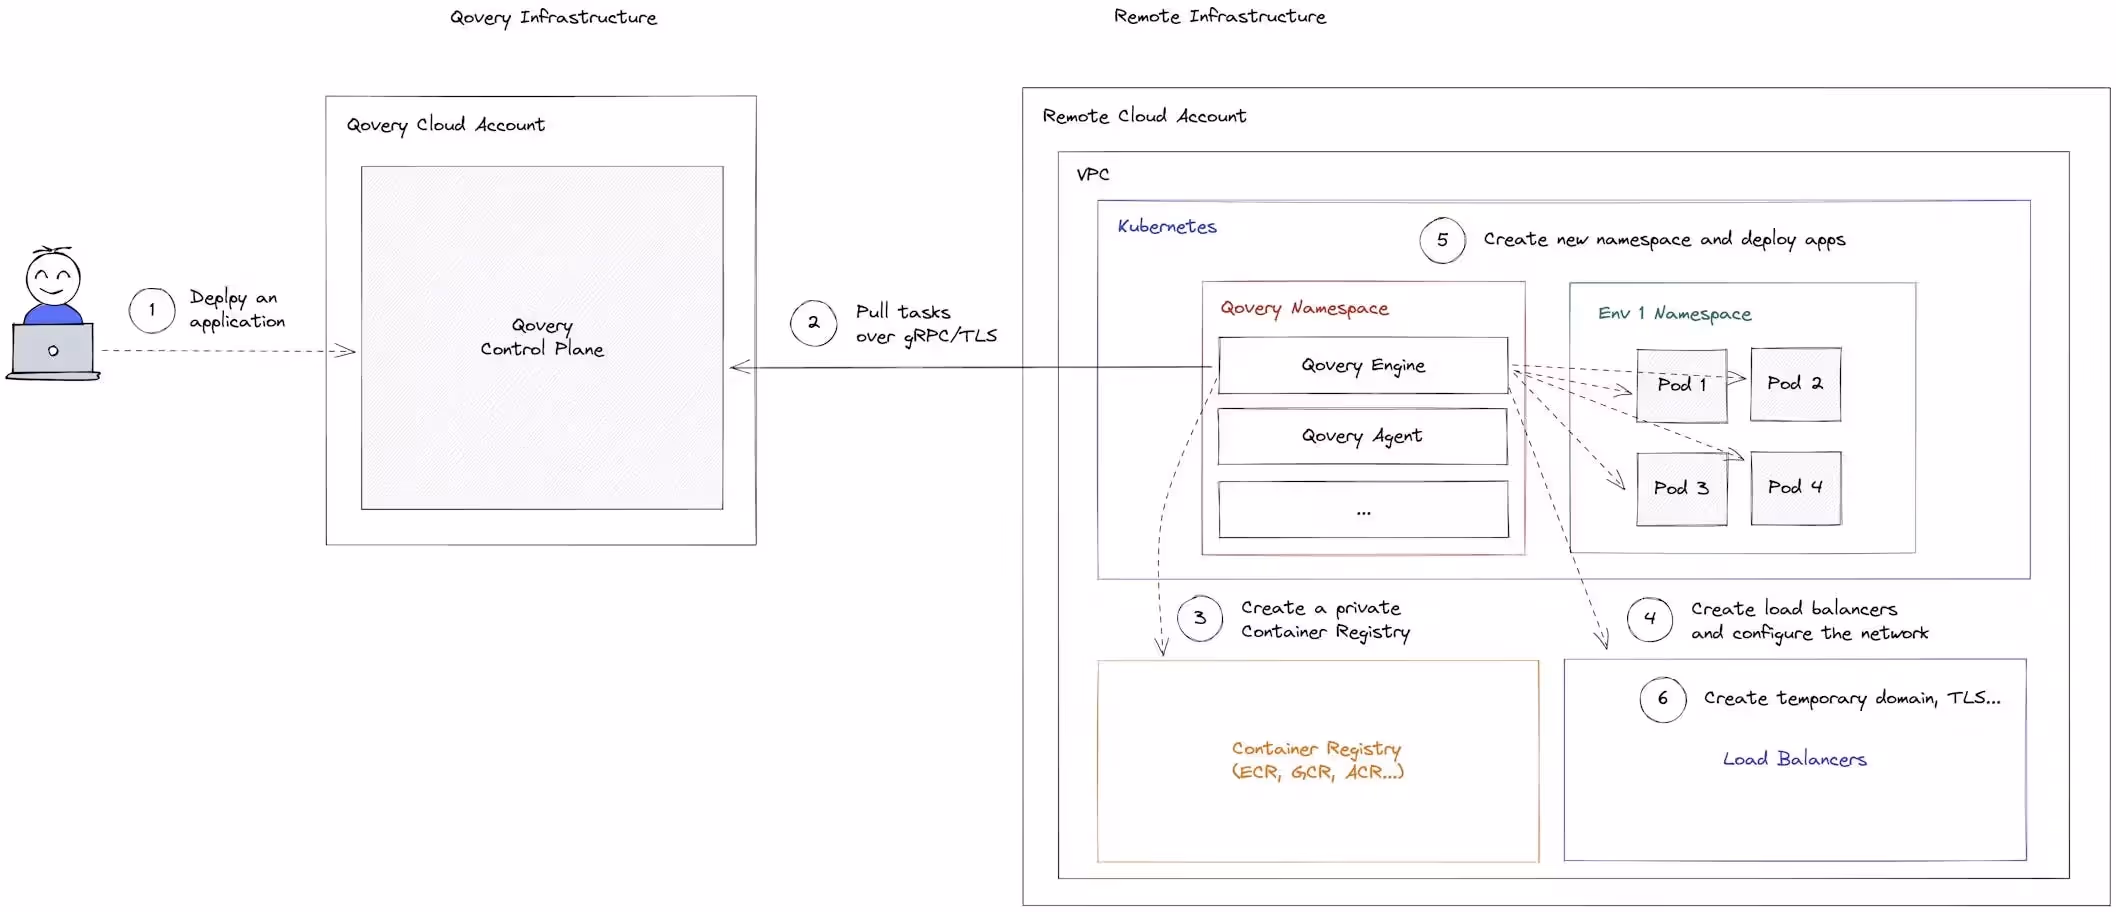Click the Qovery Namespace label
The image size is (2116, 912).
click(1304, 309)
